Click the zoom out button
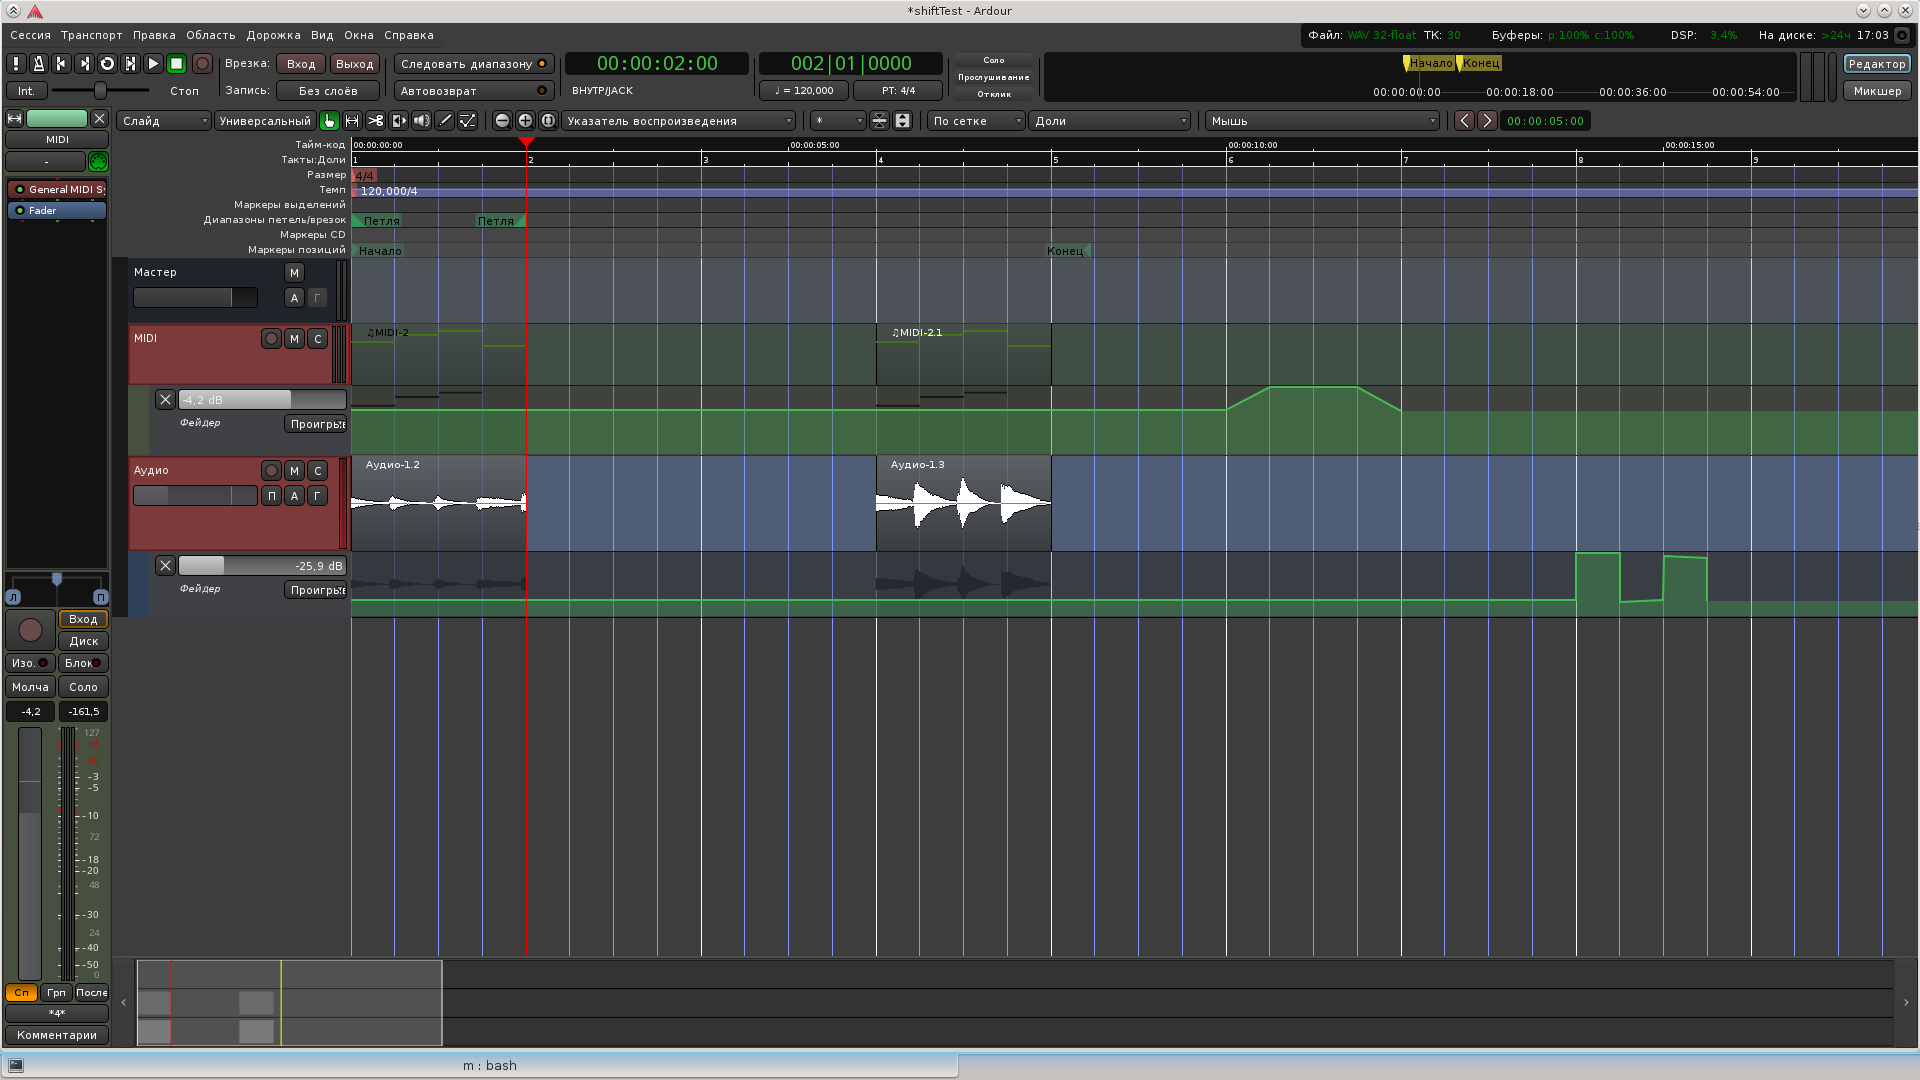The height and width of the screenshot is (1080, 1920). point(502,121)
